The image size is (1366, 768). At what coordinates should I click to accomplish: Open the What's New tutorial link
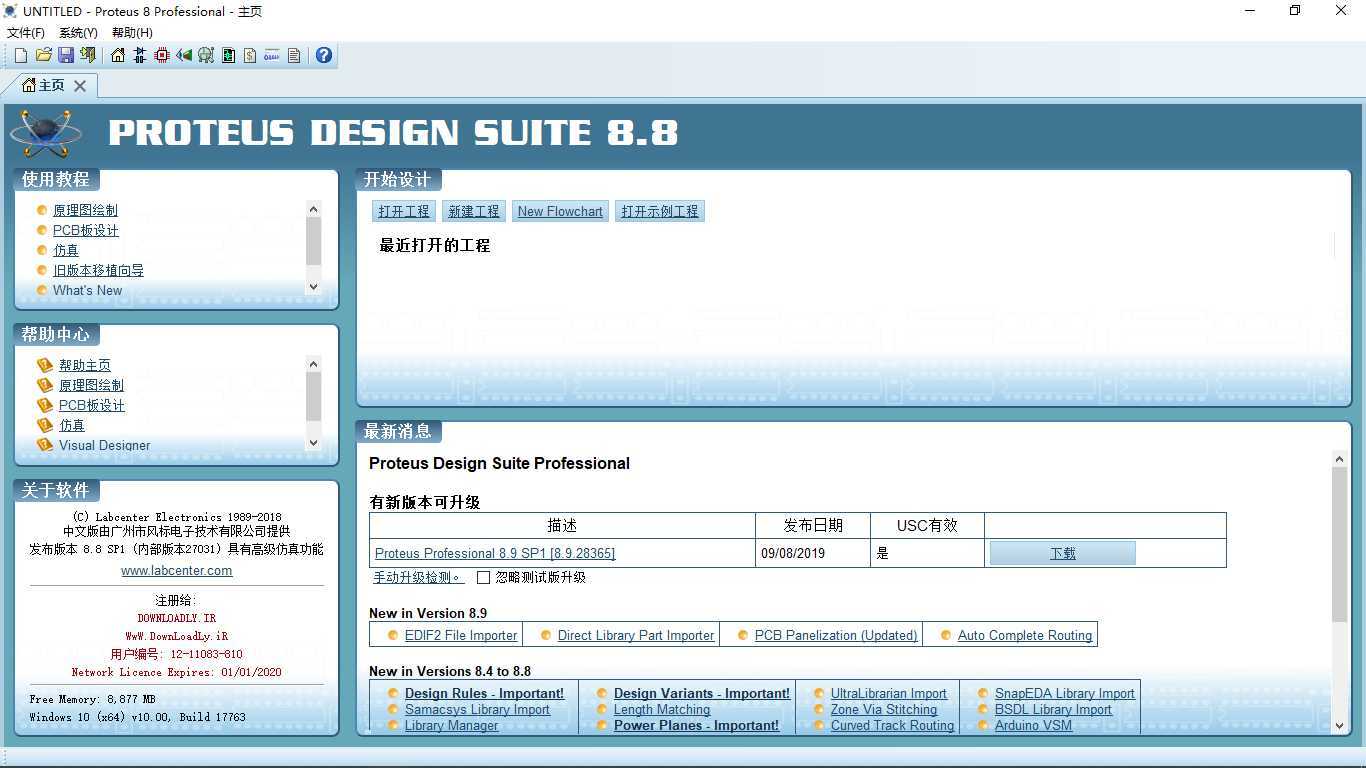88,290
